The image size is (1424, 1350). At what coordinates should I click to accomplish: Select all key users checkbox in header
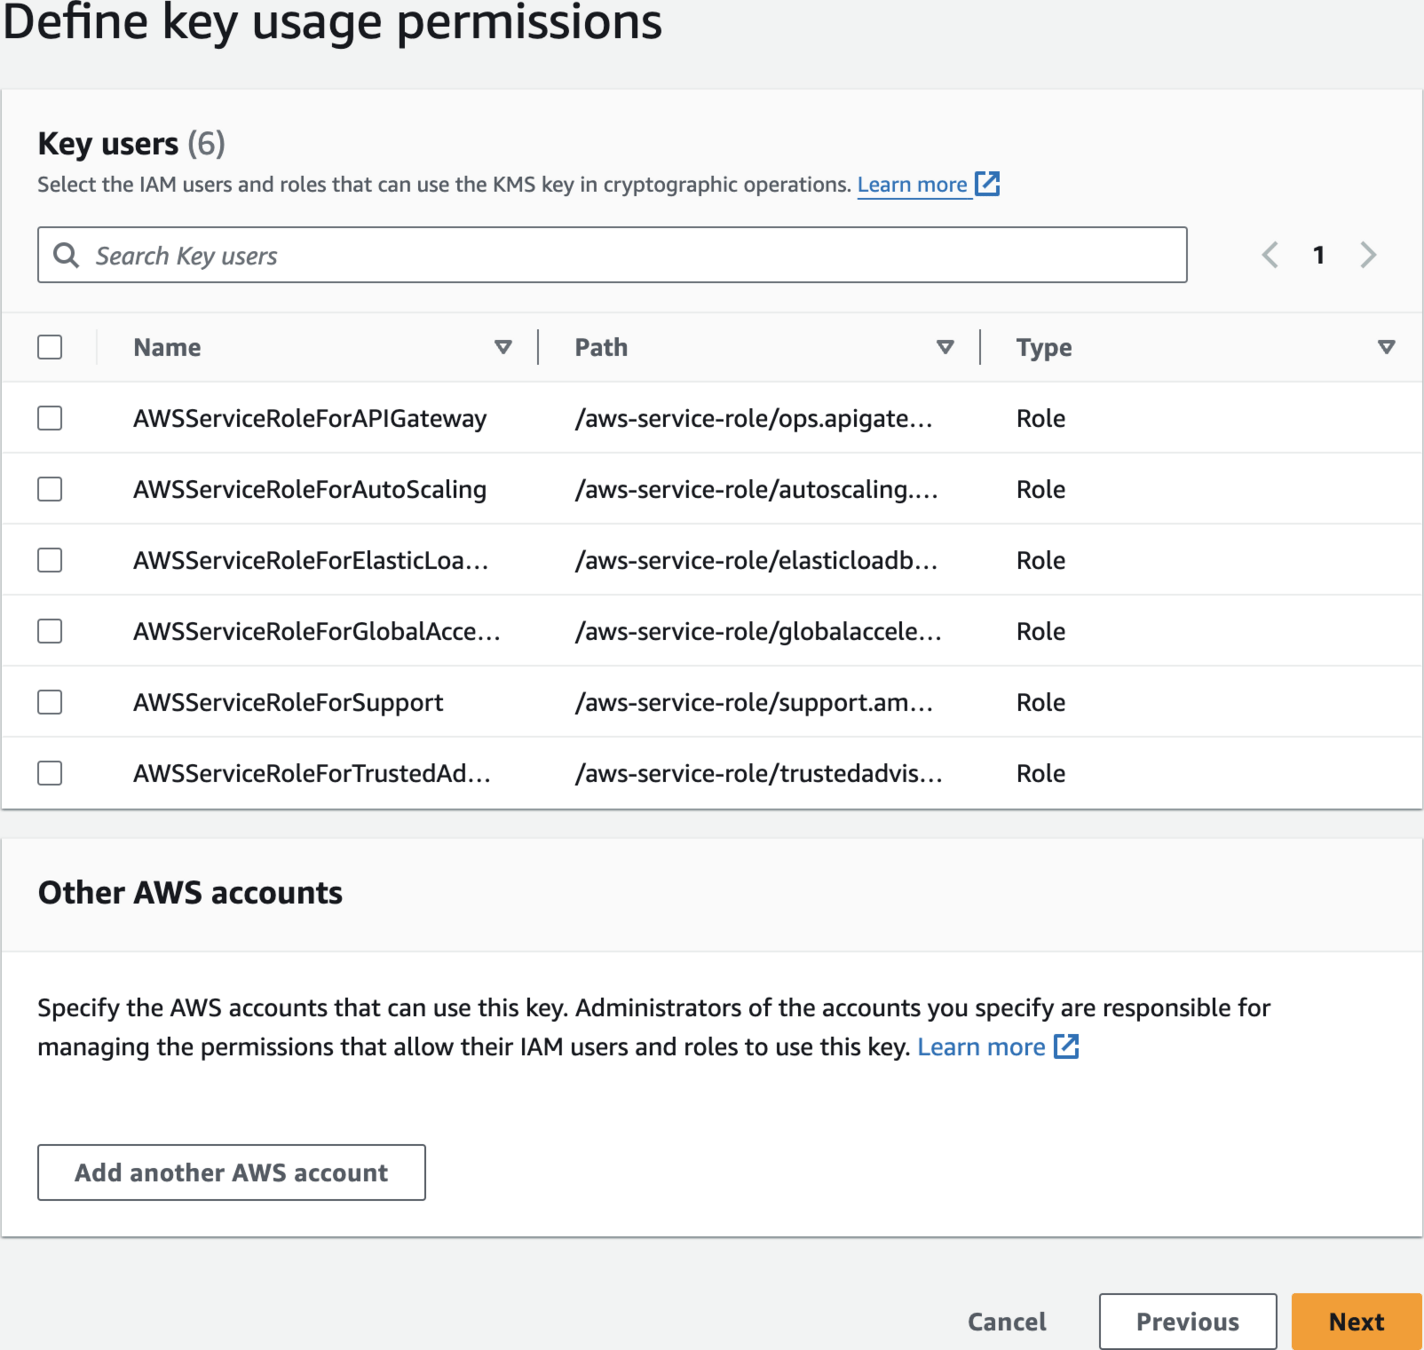pyautogui.click(x=50, y=347)
